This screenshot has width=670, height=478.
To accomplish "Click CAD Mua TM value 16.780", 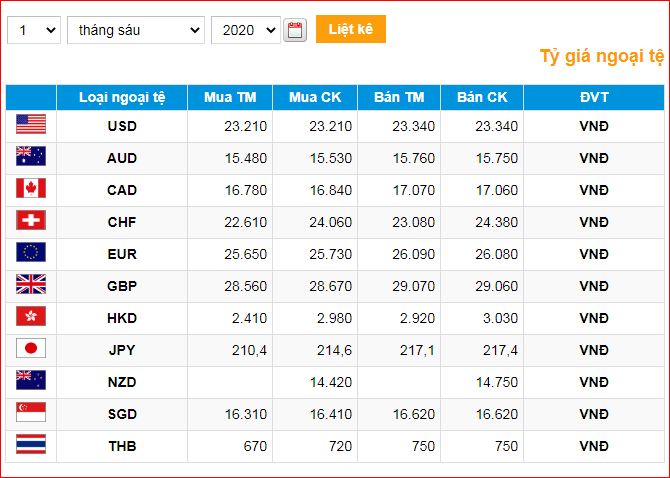I will click(x=246, y=191).
